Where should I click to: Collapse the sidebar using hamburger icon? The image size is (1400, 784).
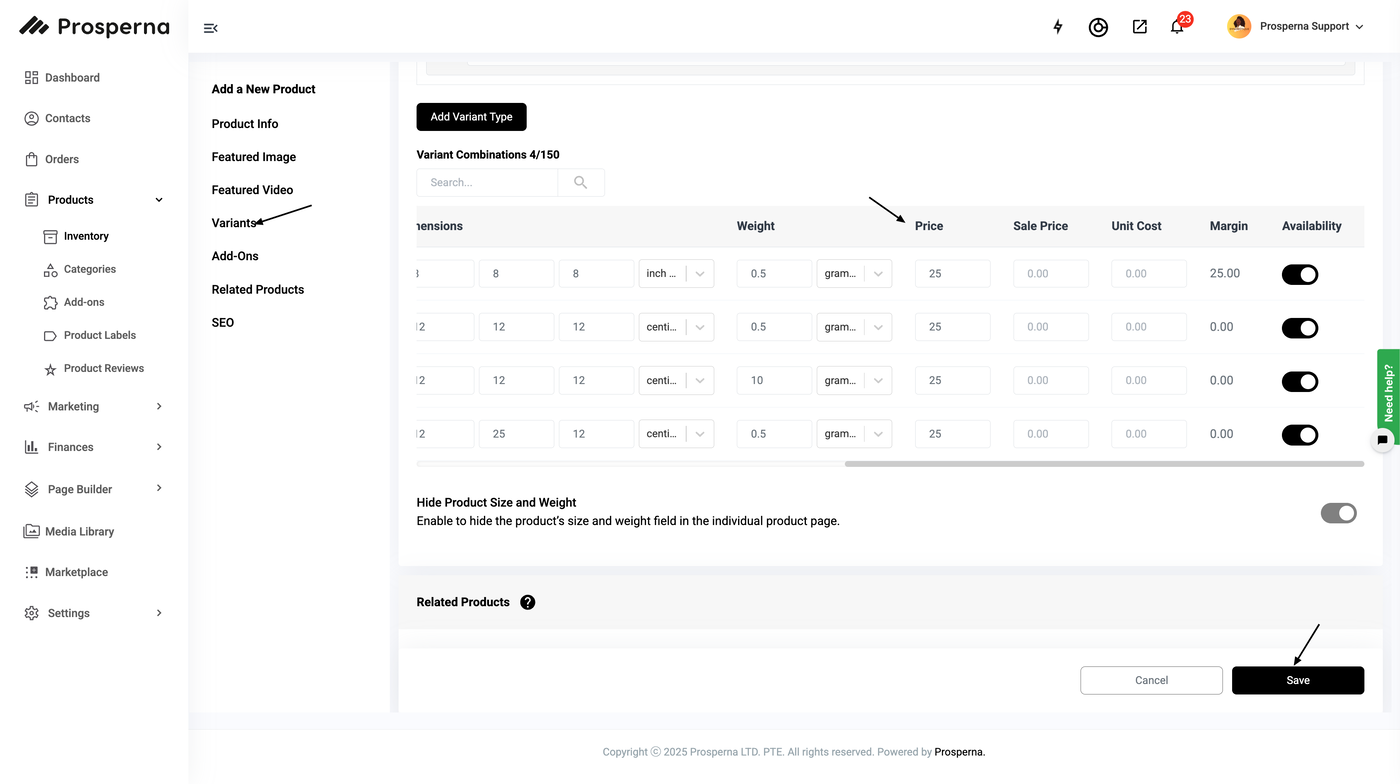(210, 28)
